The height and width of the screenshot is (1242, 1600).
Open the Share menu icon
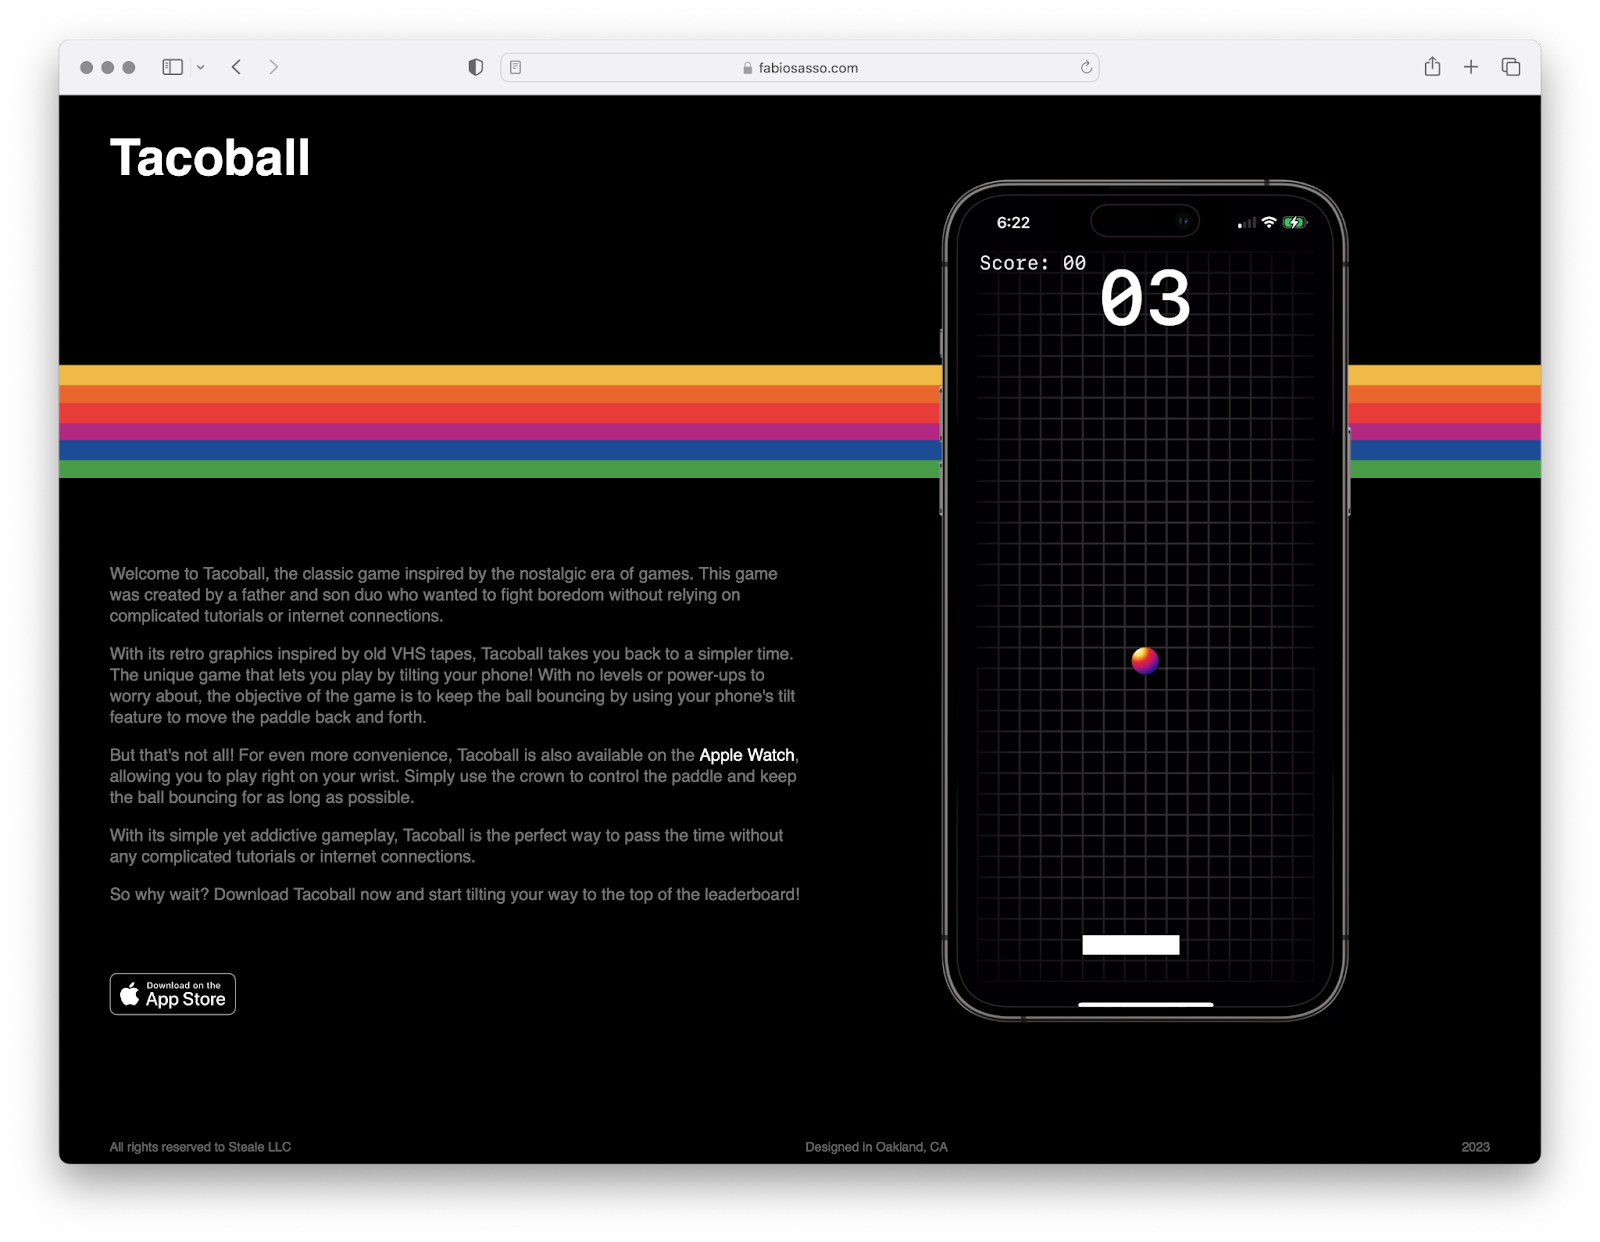1433,66
